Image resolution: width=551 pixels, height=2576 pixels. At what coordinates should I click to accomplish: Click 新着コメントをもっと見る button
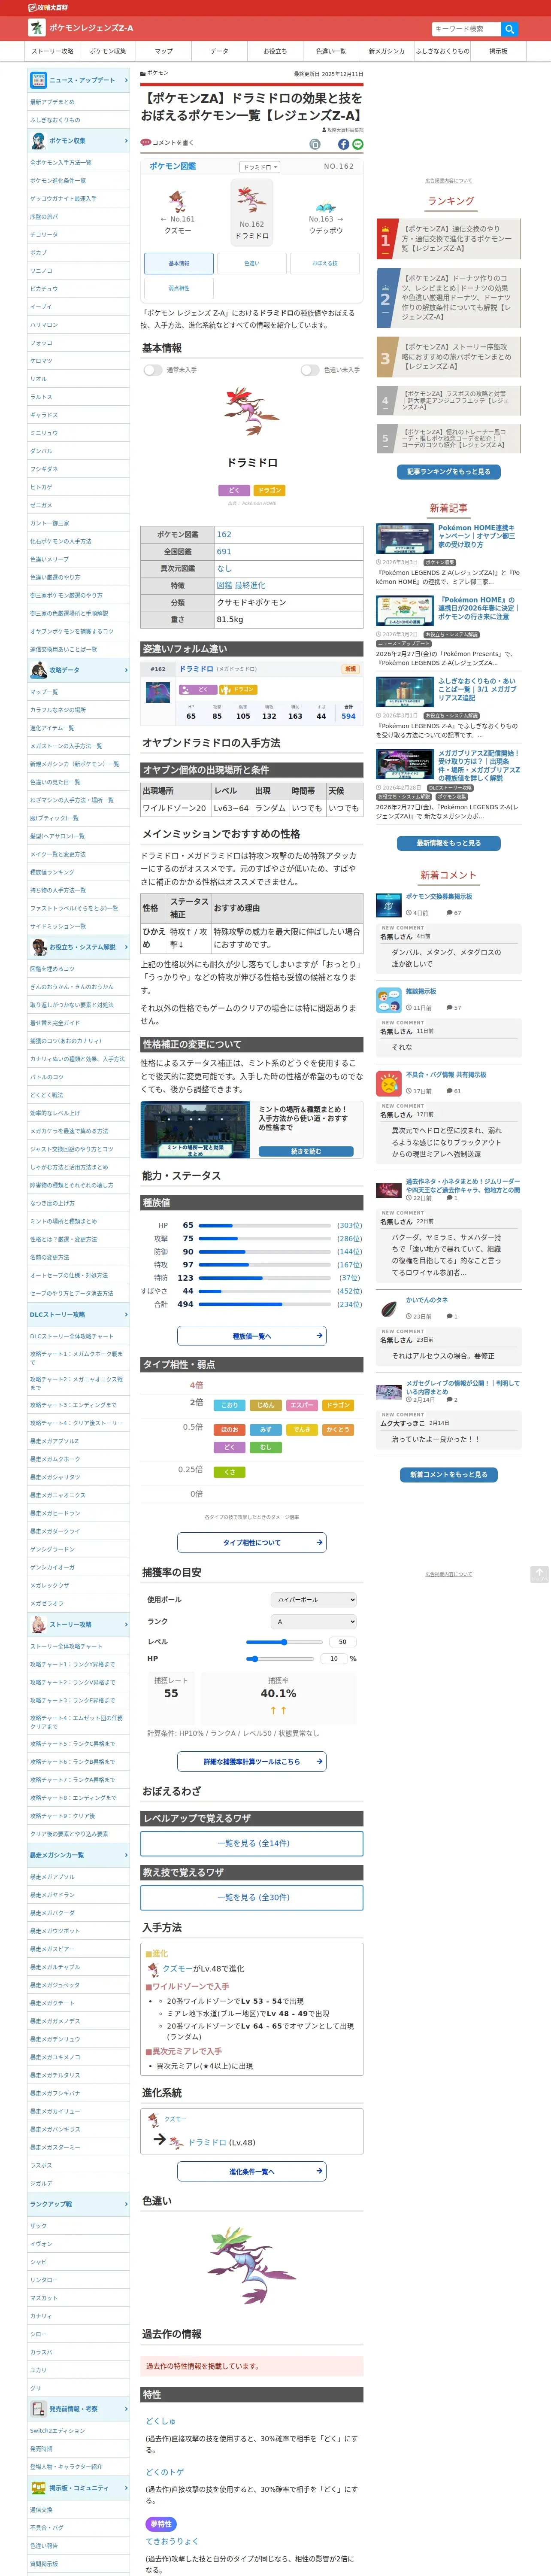click(x=449, y=1475)
